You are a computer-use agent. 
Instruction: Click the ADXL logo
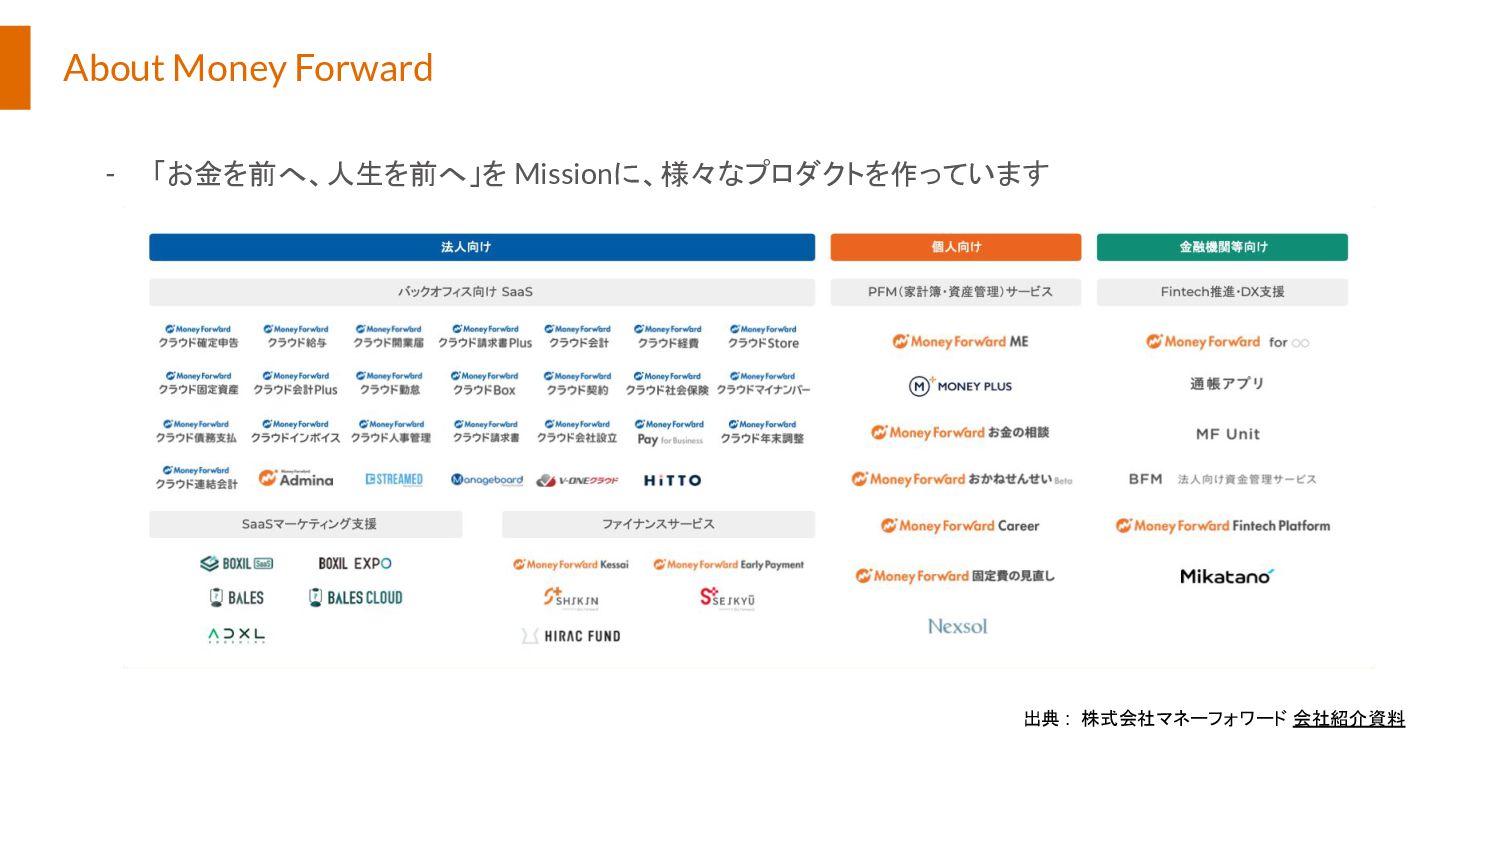tap(237, 635)
